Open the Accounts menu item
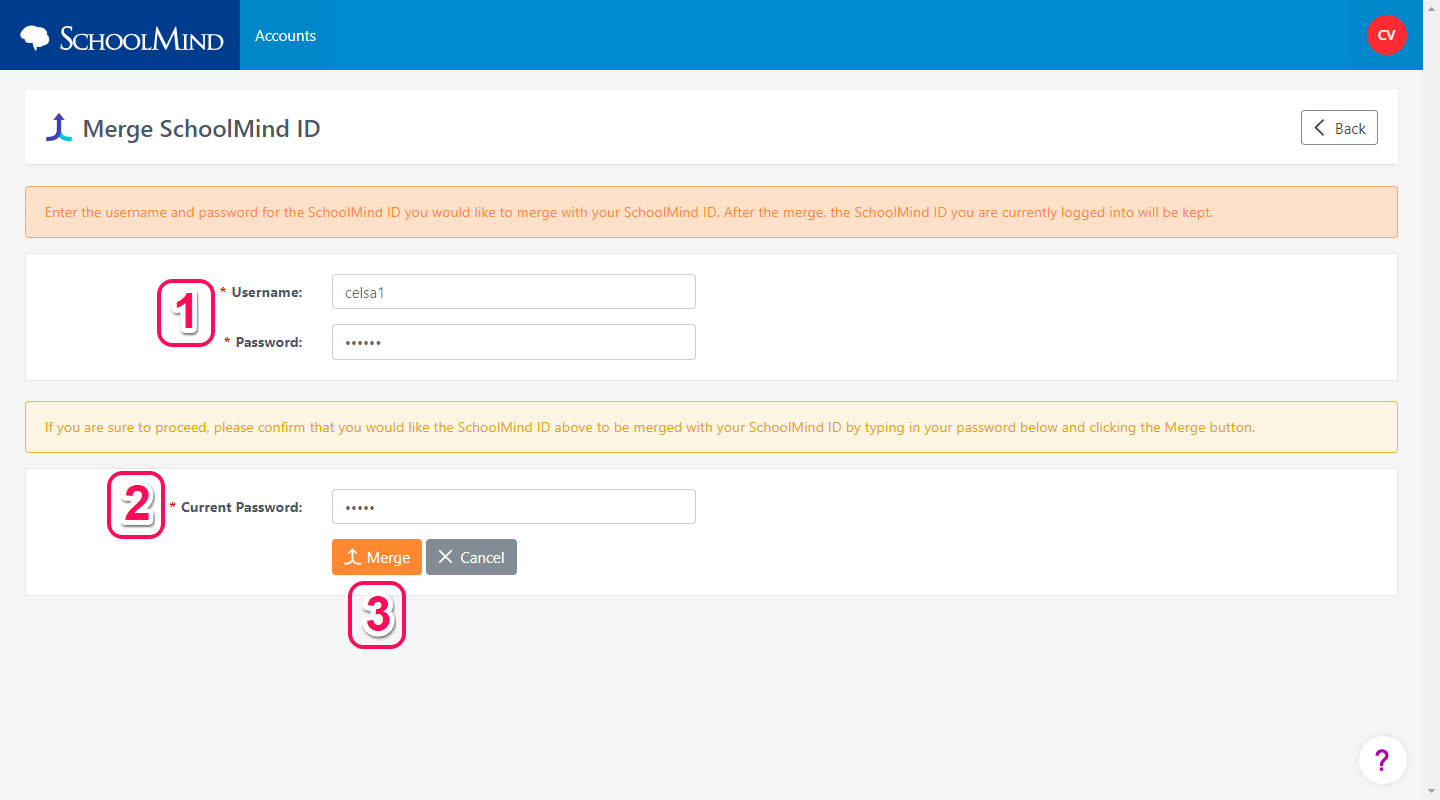Image resolution: width=1440 pixels, height=800 pixels. (x=285, y=35)
